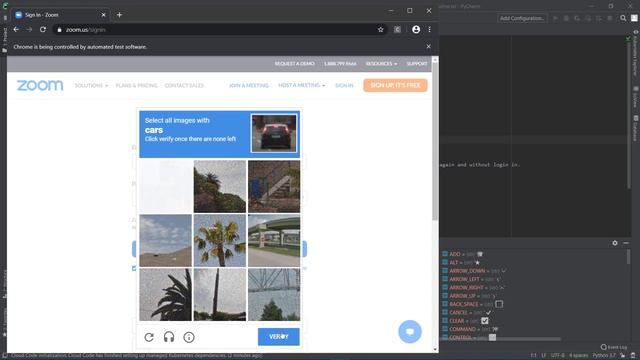Click the Zoom logo

pyautogui.click(x=40, y=85)
